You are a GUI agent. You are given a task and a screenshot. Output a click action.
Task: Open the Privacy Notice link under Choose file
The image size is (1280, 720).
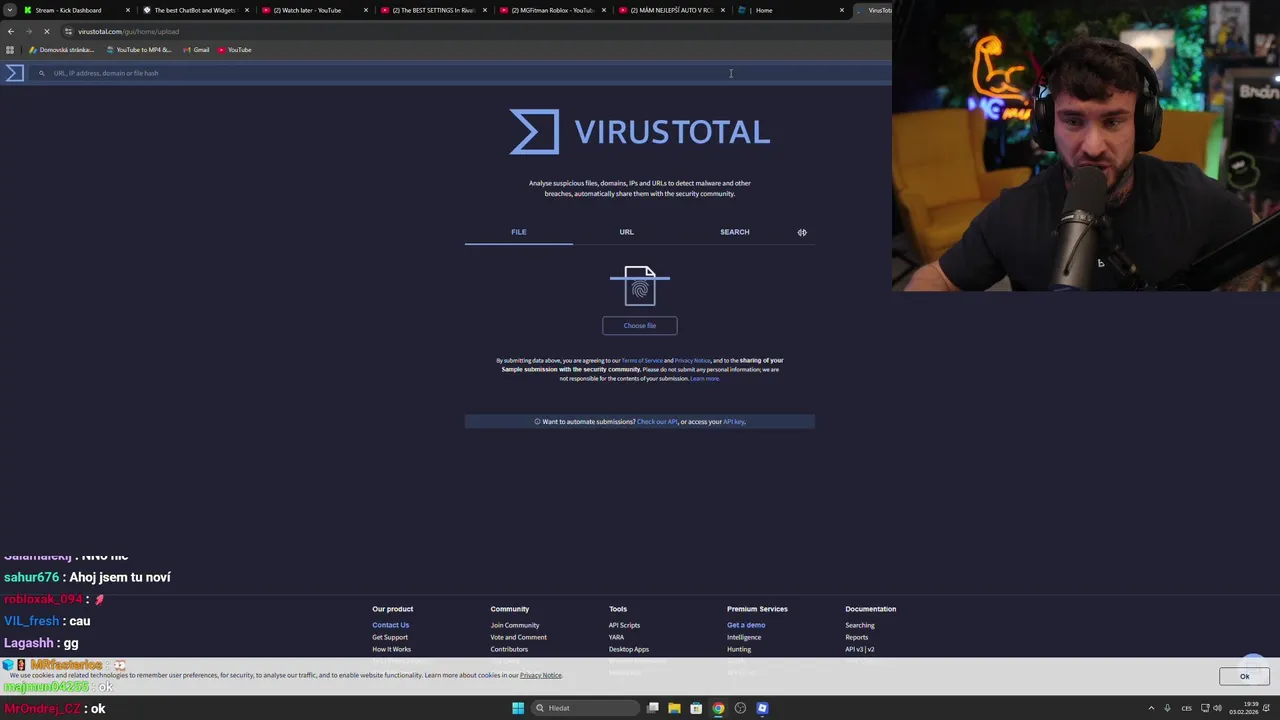point(692,360)
